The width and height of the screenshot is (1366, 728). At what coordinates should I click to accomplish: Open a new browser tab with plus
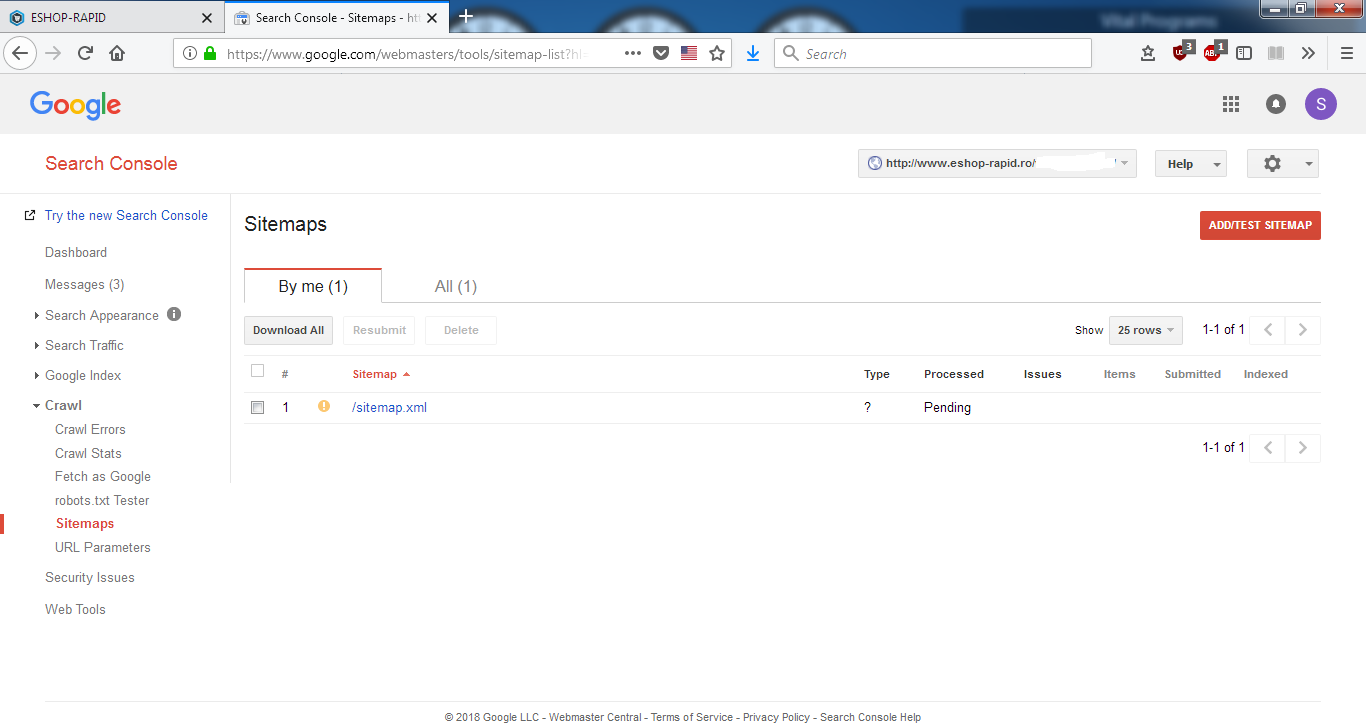pos(466,17)
